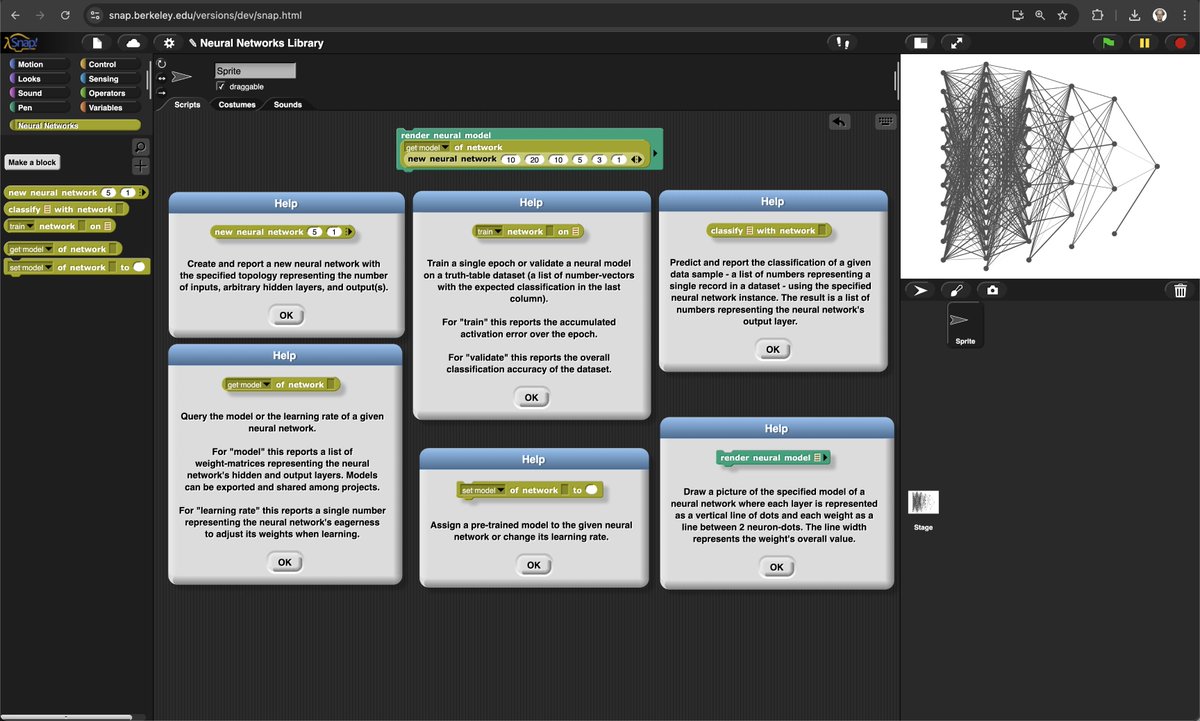This screenshot has height=721, width=1200.
Task: Take a camera snapshot for new sprite
Action: pyautogui.click(x=991, y=290)
